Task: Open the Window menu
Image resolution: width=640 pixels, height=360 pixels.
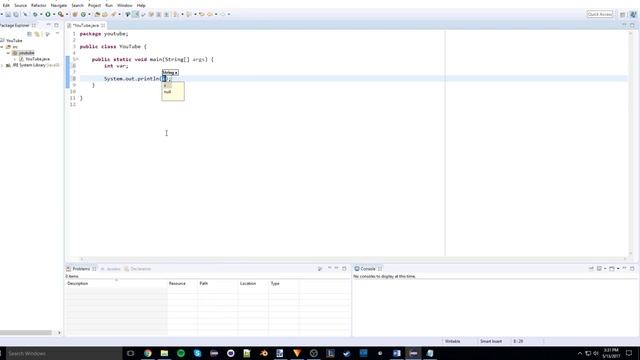Action: [124, 5]
